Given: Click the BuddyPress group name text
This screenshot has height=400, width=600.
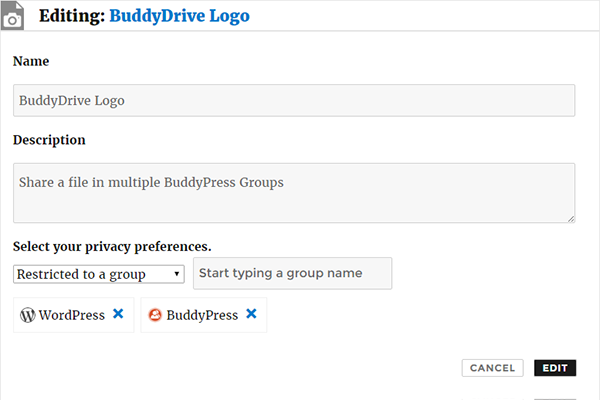Looking at the screenshot, I should [202, 315].
